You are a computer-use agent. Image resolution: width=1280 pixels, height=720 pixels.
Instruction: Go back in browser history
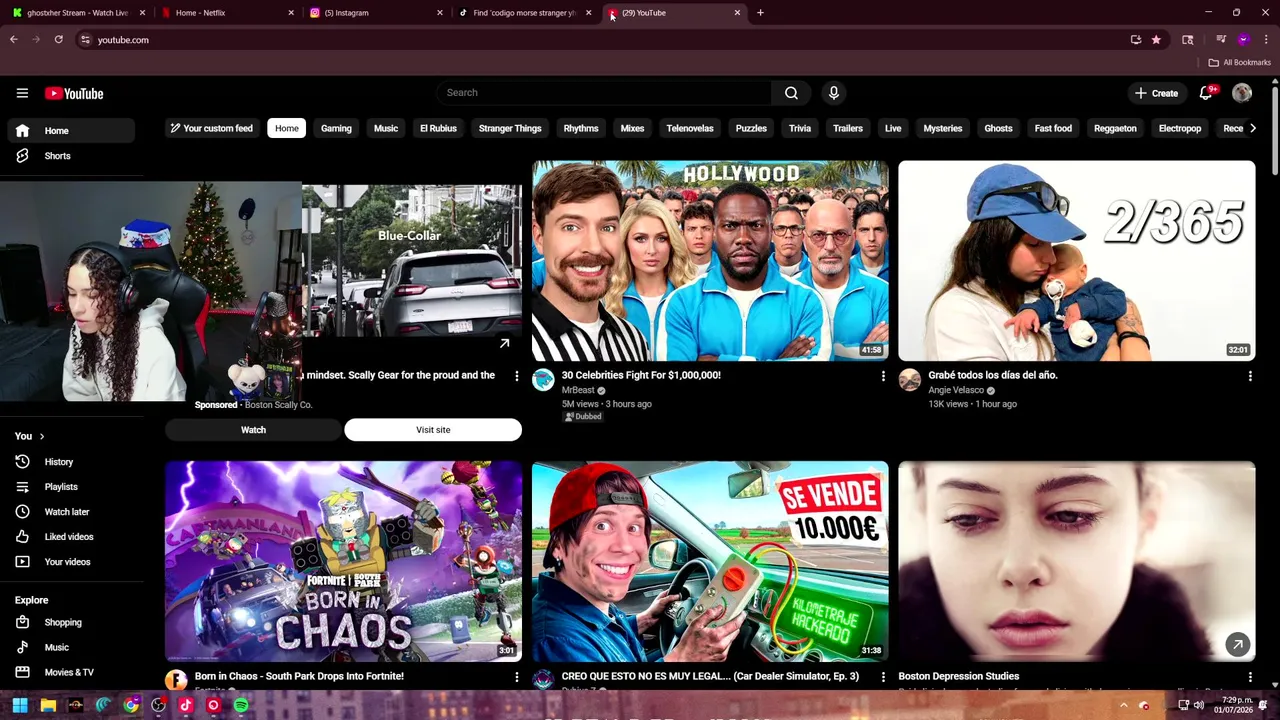pos(14,40)
